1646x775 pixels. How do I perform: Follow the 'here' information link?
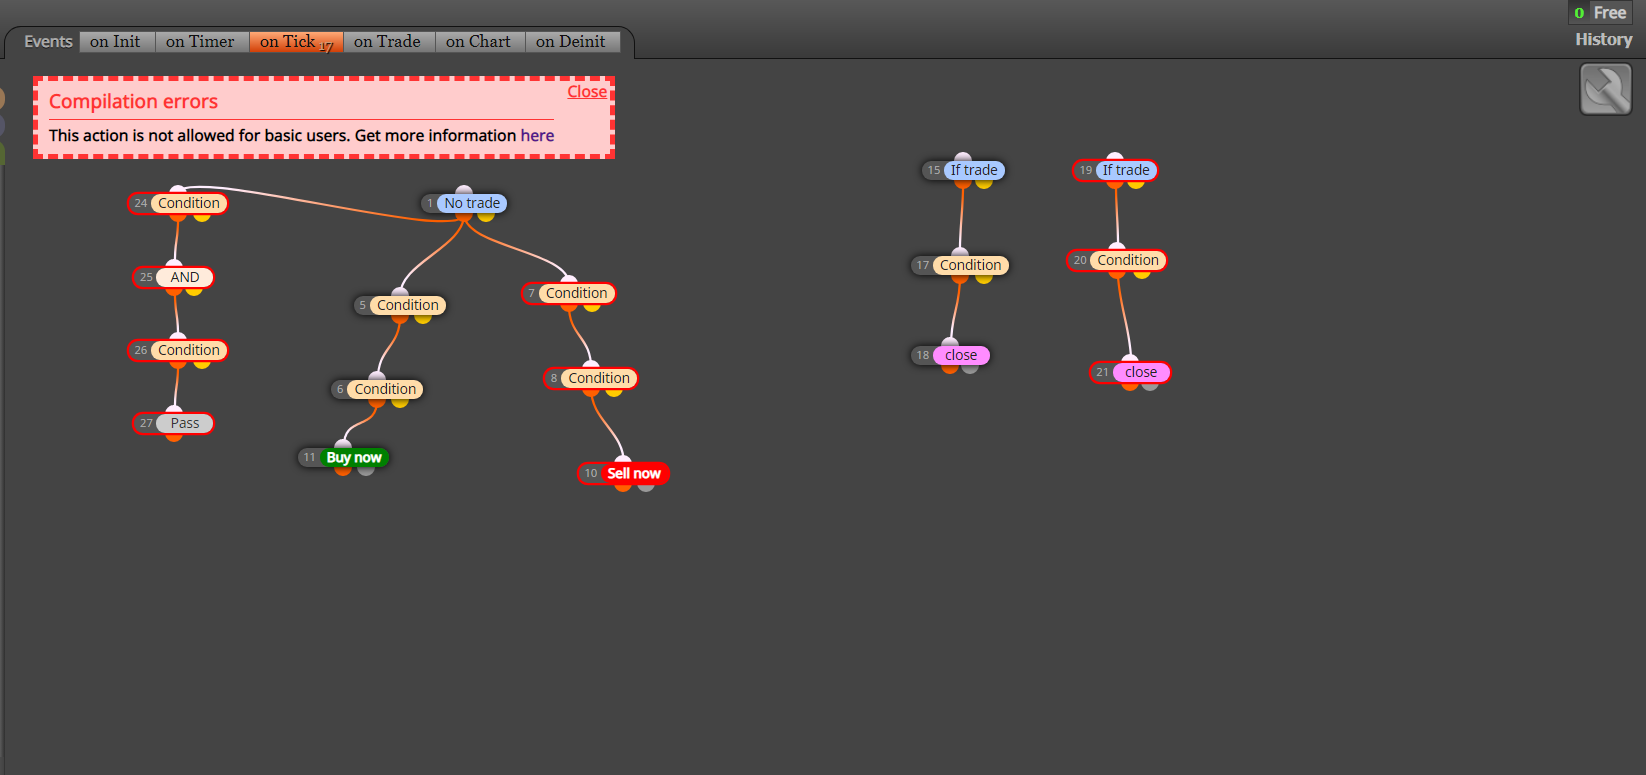tap(537, 135)
